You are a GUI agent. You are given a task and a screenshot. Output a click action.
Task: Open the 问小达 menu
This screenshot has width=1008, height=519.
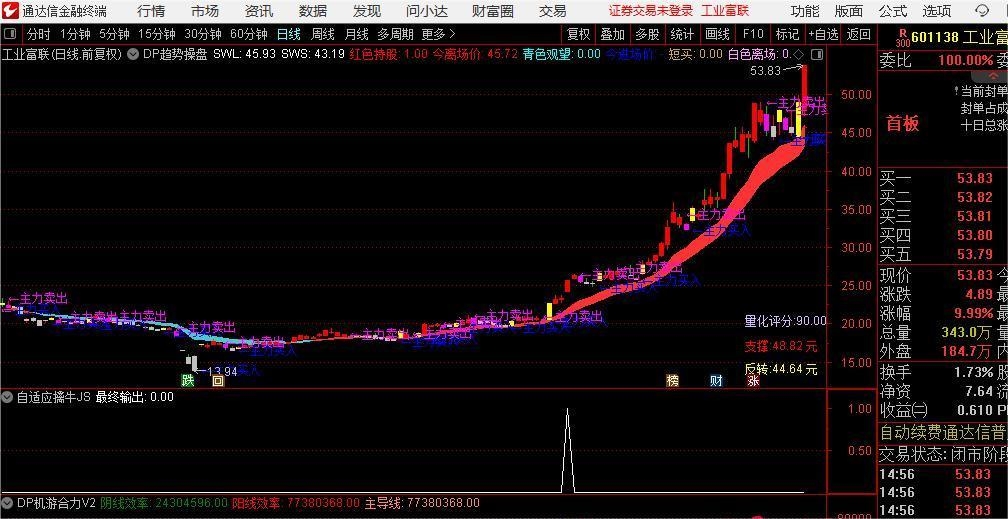click(427, 11)
